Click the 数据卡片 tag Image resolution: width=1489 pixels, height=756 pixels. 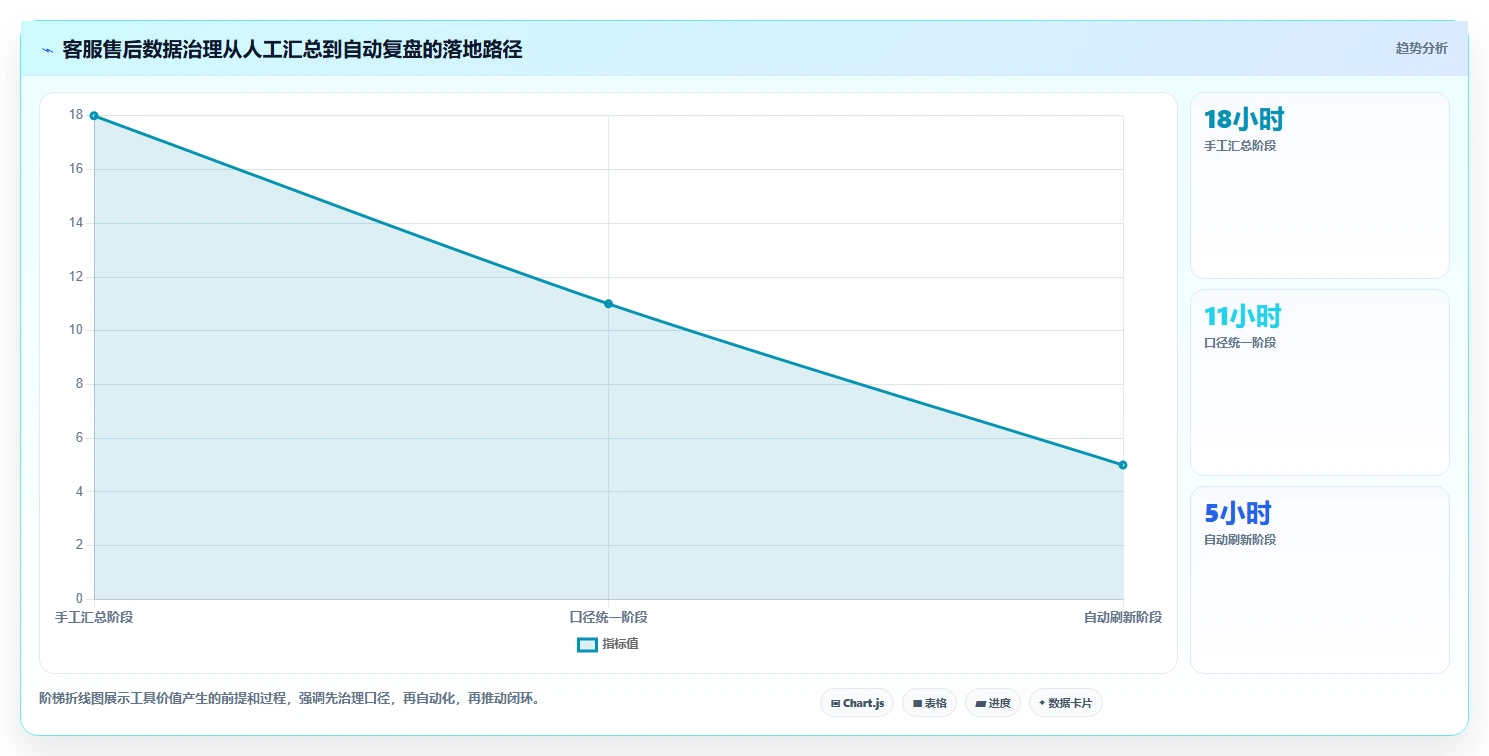click(1065, 703)
